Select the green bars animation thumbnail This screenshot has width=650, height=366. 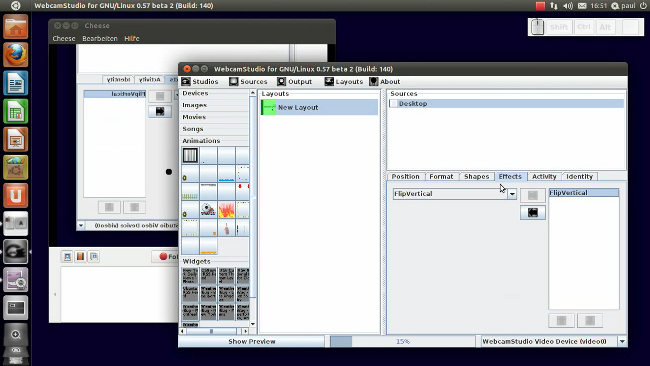[190, 192]
